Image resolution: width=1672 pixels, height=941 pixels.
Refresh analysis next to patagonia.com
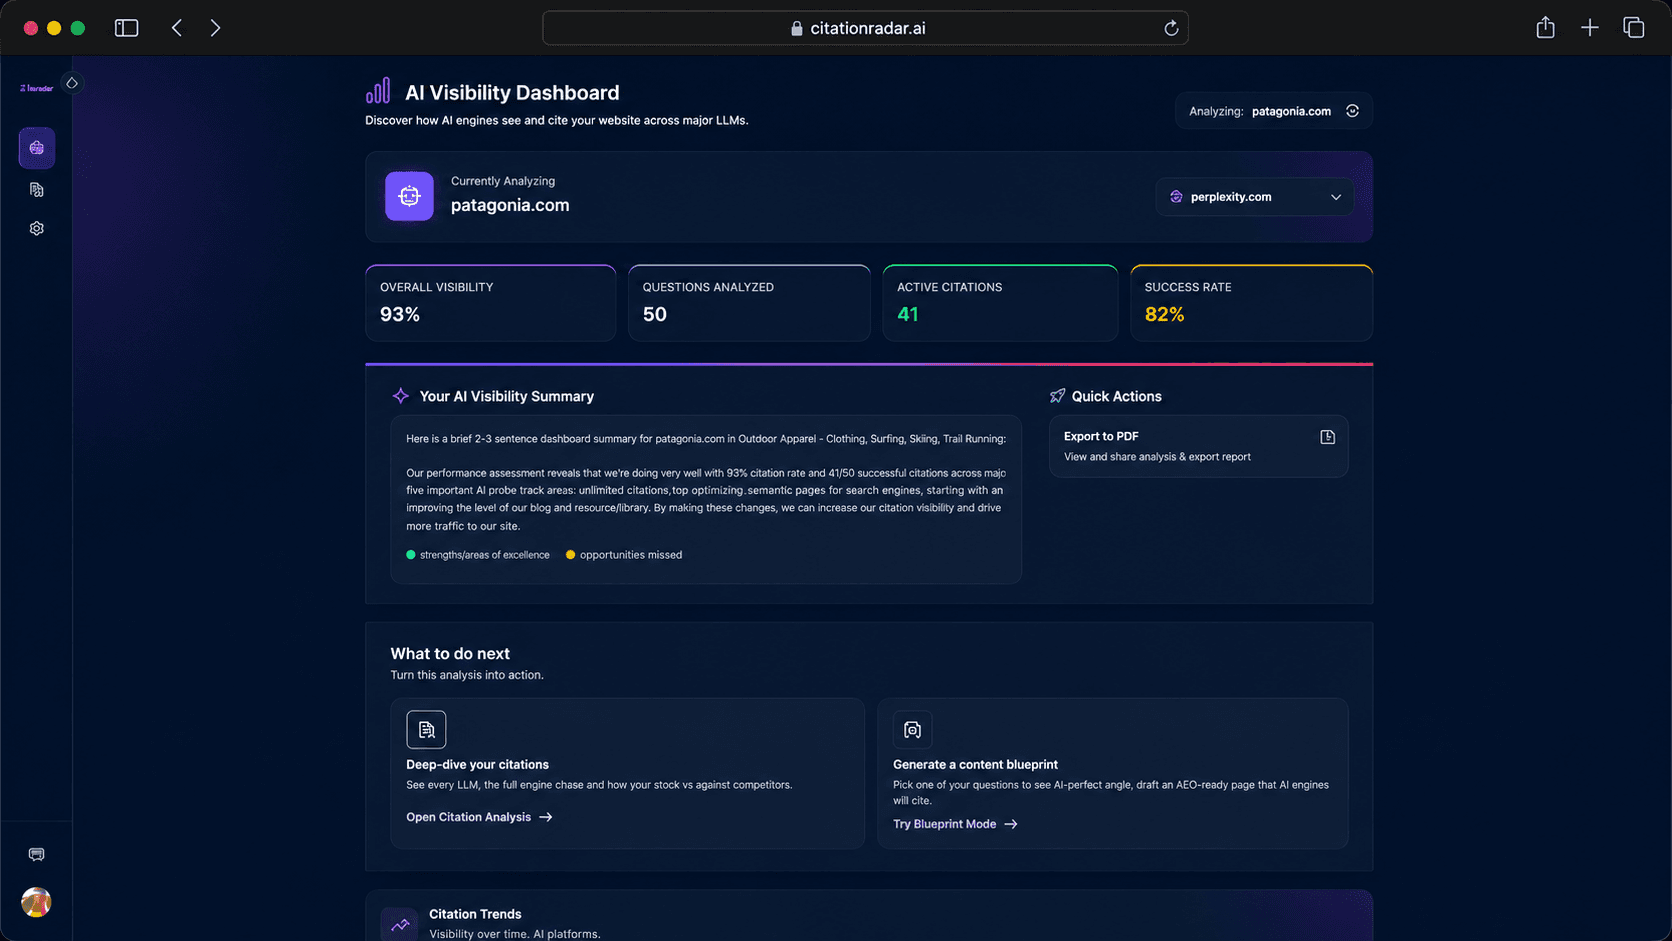pyautogui.click(x=1352, y=111)
